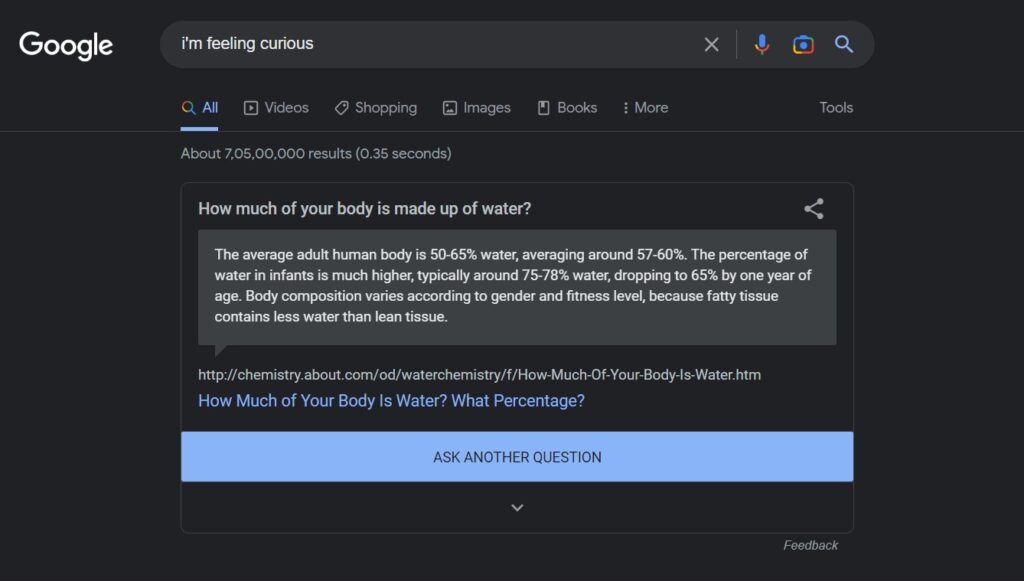Click Ask Another Question button
This screenshot has height=581, width=1024.
pos(517,456)
